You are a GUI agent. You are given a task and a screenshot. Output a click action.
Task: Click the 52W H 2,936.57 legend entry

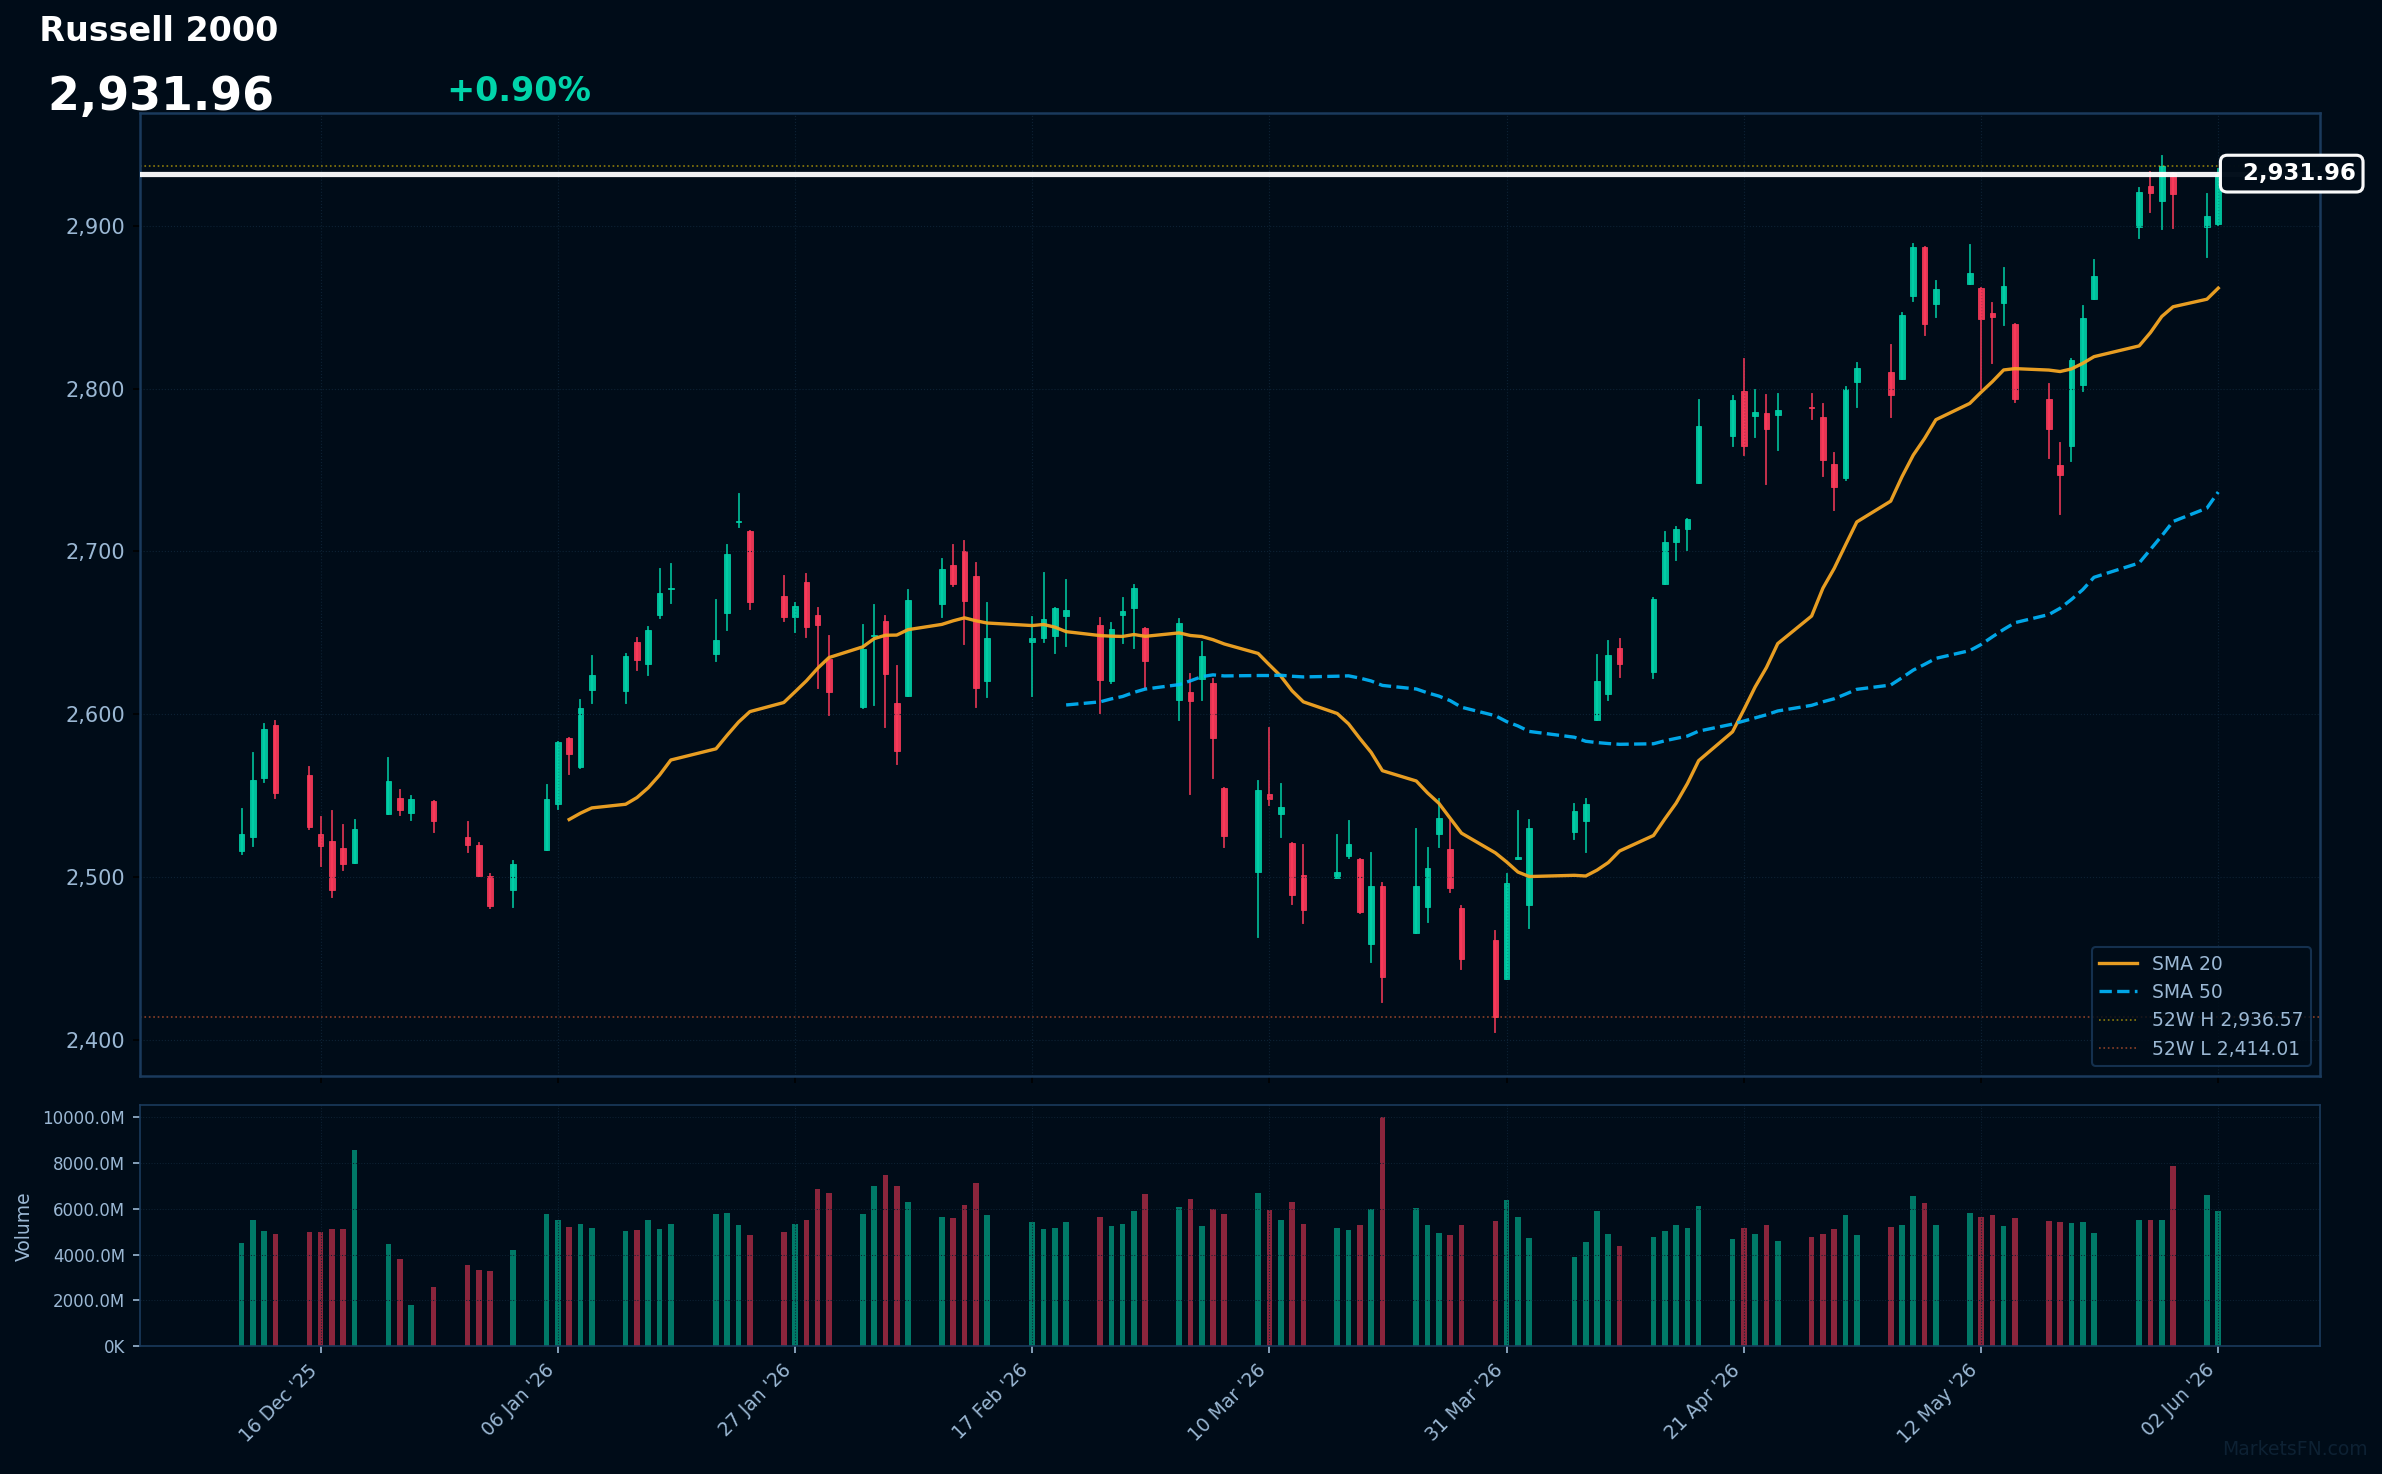[x=2200, y=1019]
